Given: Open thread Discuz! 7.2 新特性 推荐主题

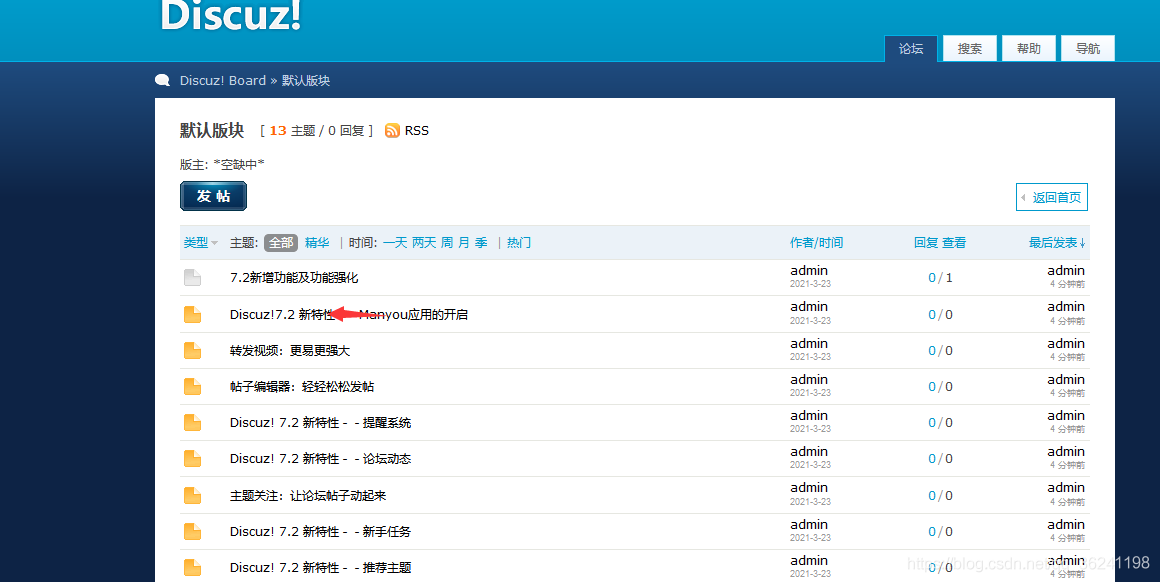Looking at the screenshot, I should [x=320, y=568].
